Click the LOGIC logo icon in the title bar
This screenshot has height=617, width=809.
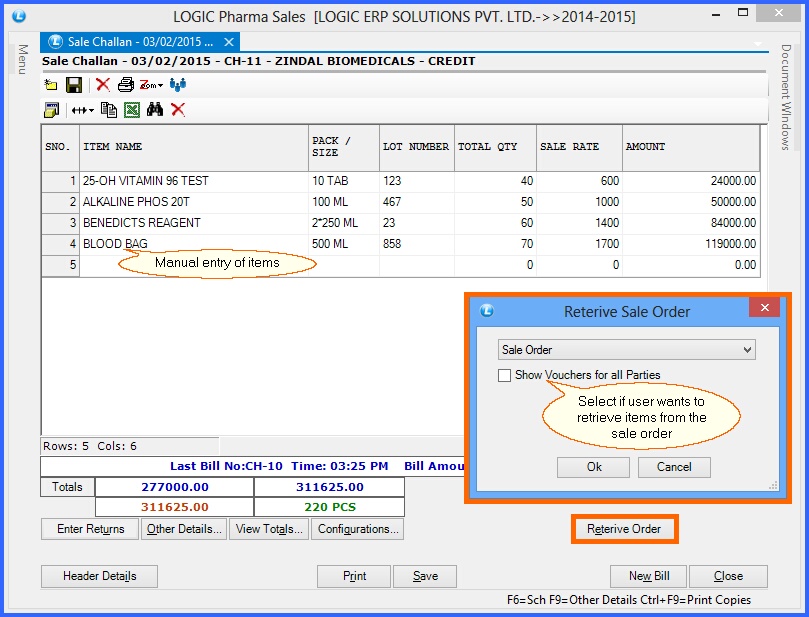[x=19, y=16]
